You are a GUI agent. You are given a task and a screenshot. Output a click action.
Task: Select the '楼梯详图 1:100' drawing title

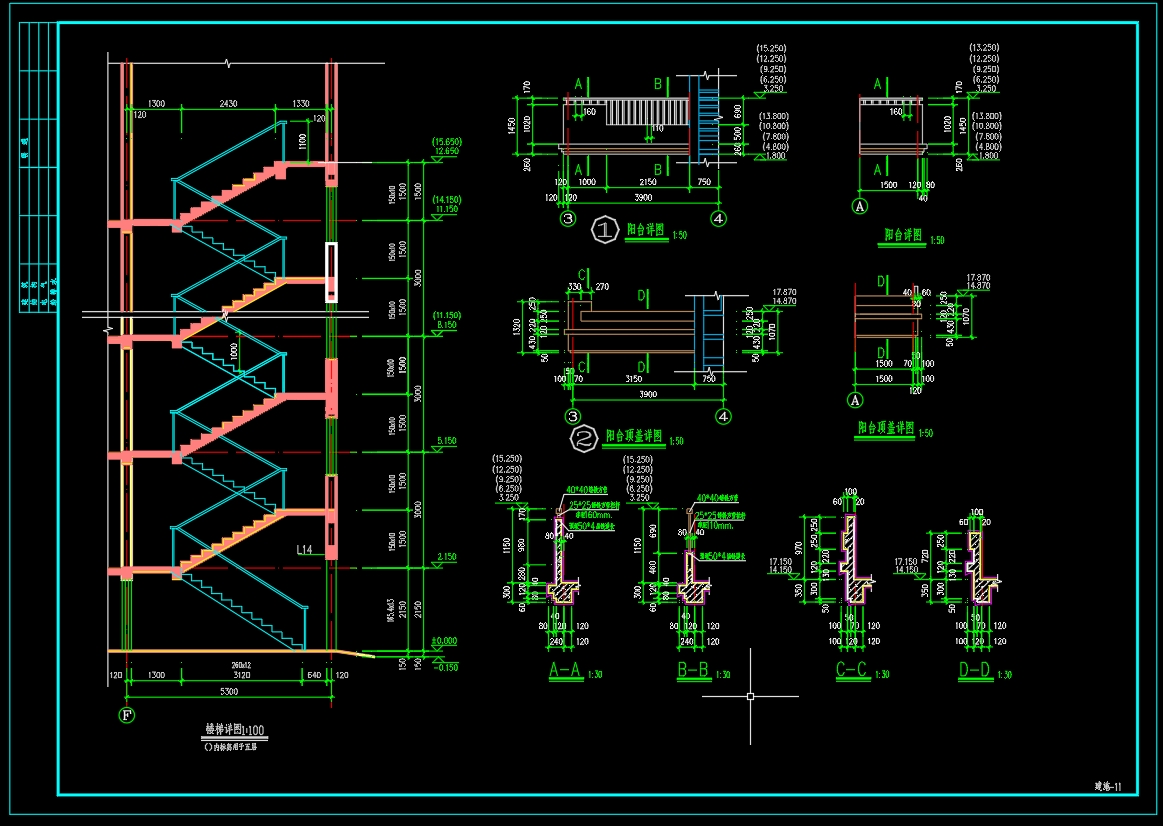[234, 730]
